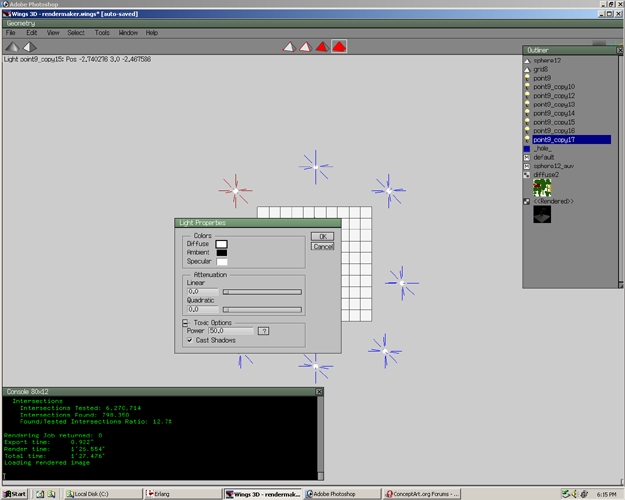The image size is (625, 500).
Task: Switch to Adobe Photoshop taskbar button
Action: (x=342, y=494)
